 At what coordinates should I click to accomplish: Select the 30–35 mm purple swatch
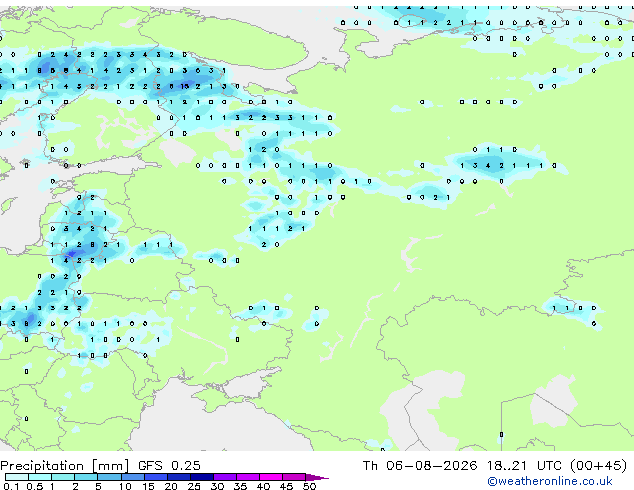[x=224, y=477]
